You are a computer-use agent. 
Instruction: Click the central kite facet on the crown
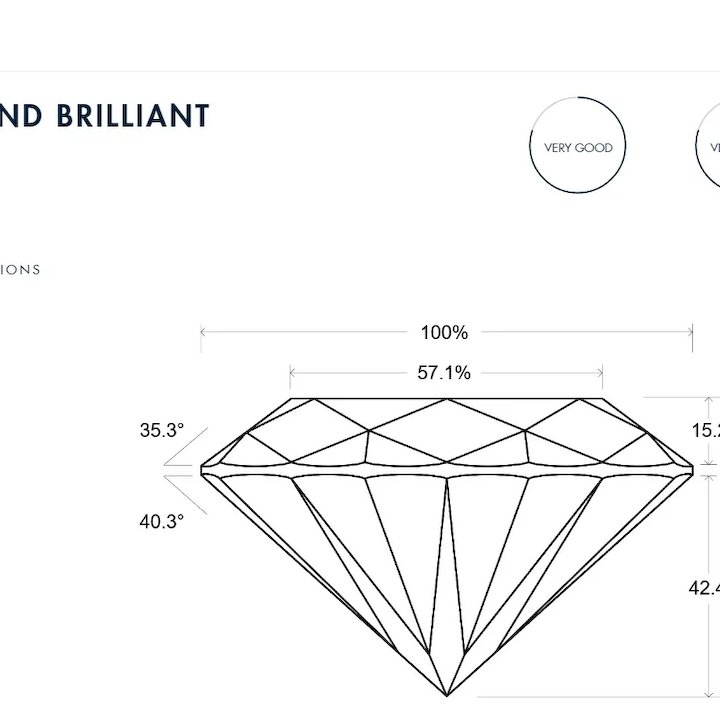[x=447, y=430]
